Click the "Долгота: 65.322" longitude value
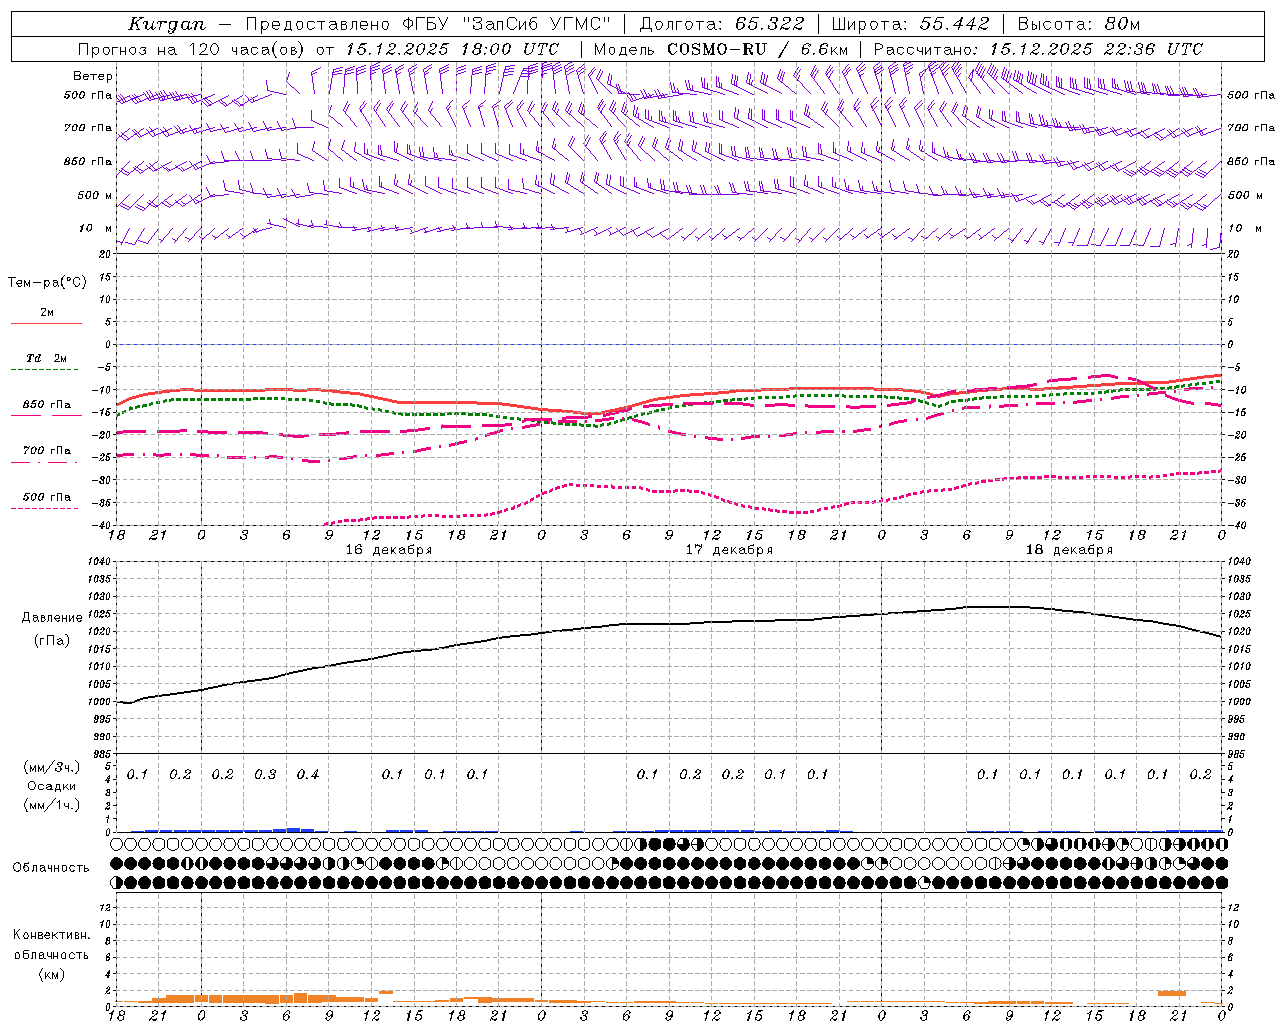Screen dimensions: 1280x1024 pyautogui.click(x=721, y=24)
